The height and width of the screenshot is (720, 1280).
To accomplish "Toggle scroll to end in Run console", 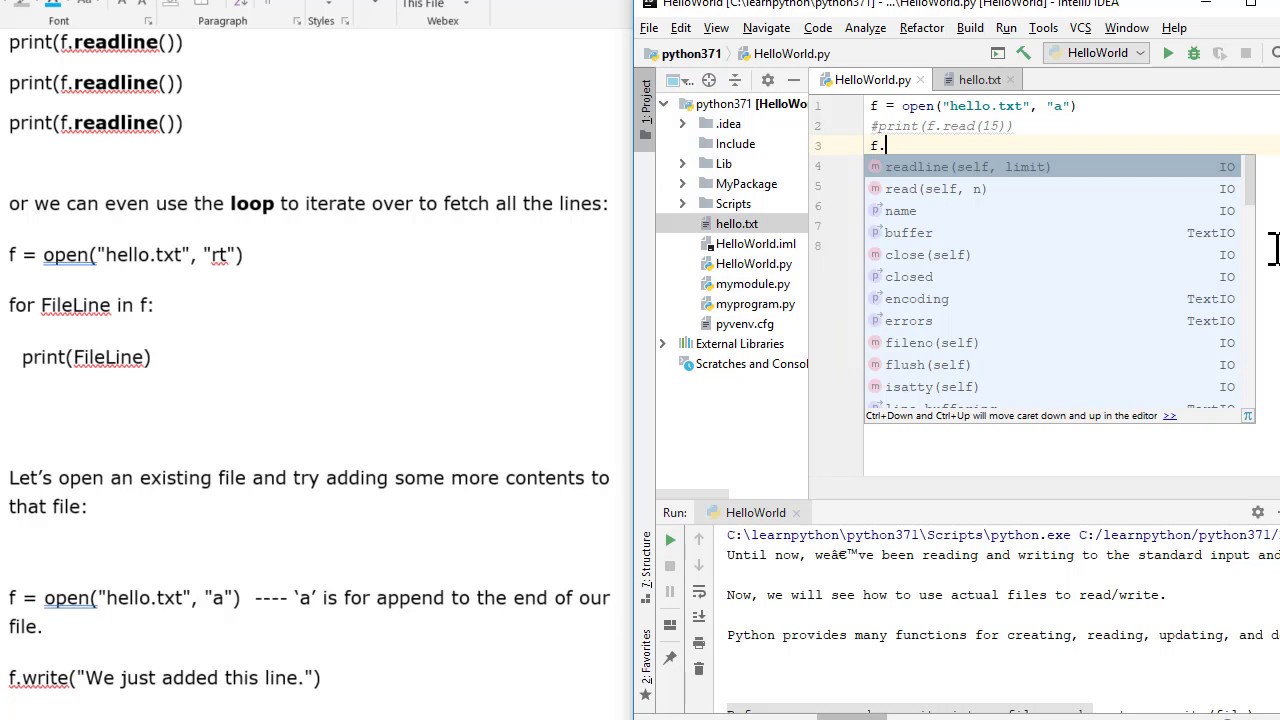I will pyautogui.click(x=699, y=617).
